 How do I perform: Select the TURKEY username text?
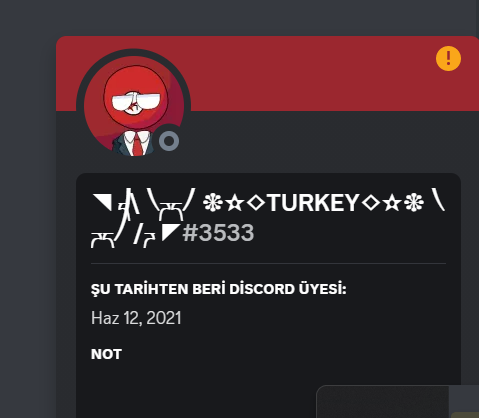[313, 203]
